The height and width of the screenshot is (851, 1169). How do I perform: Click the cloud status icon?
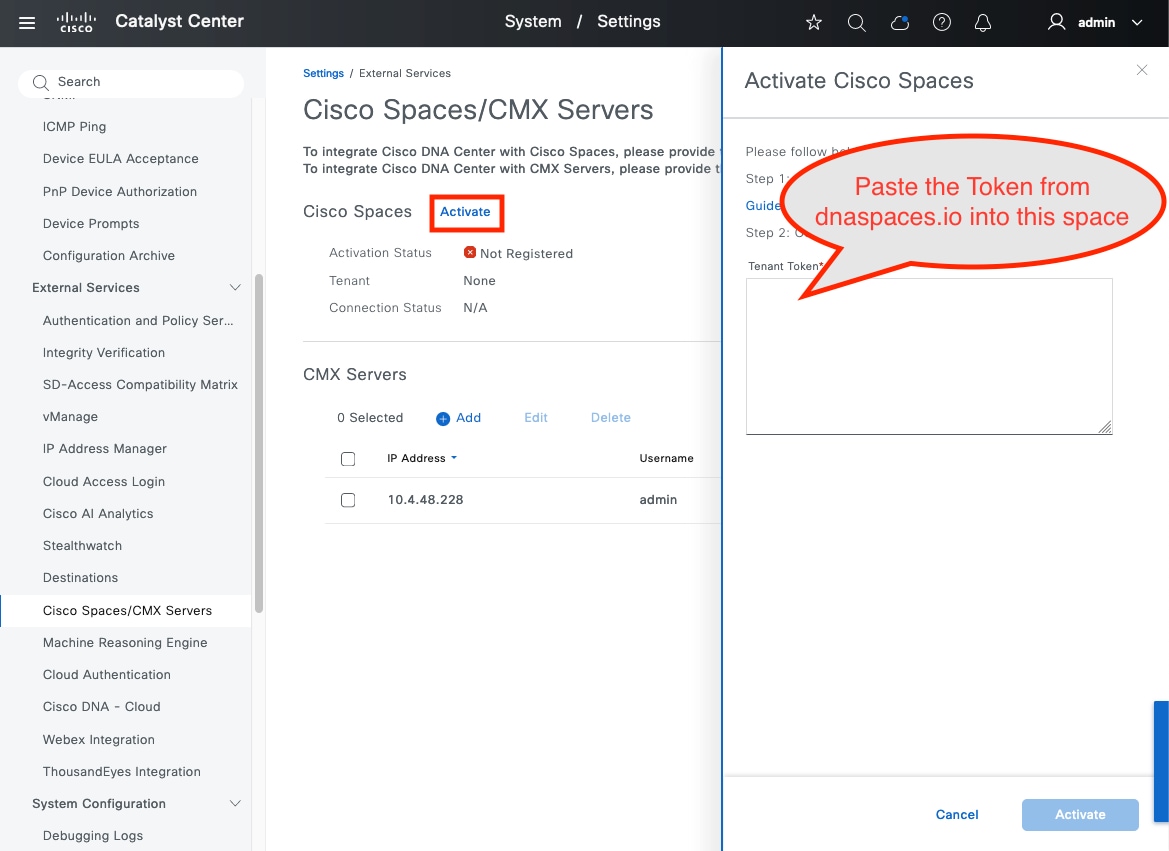tap(900, 22)
